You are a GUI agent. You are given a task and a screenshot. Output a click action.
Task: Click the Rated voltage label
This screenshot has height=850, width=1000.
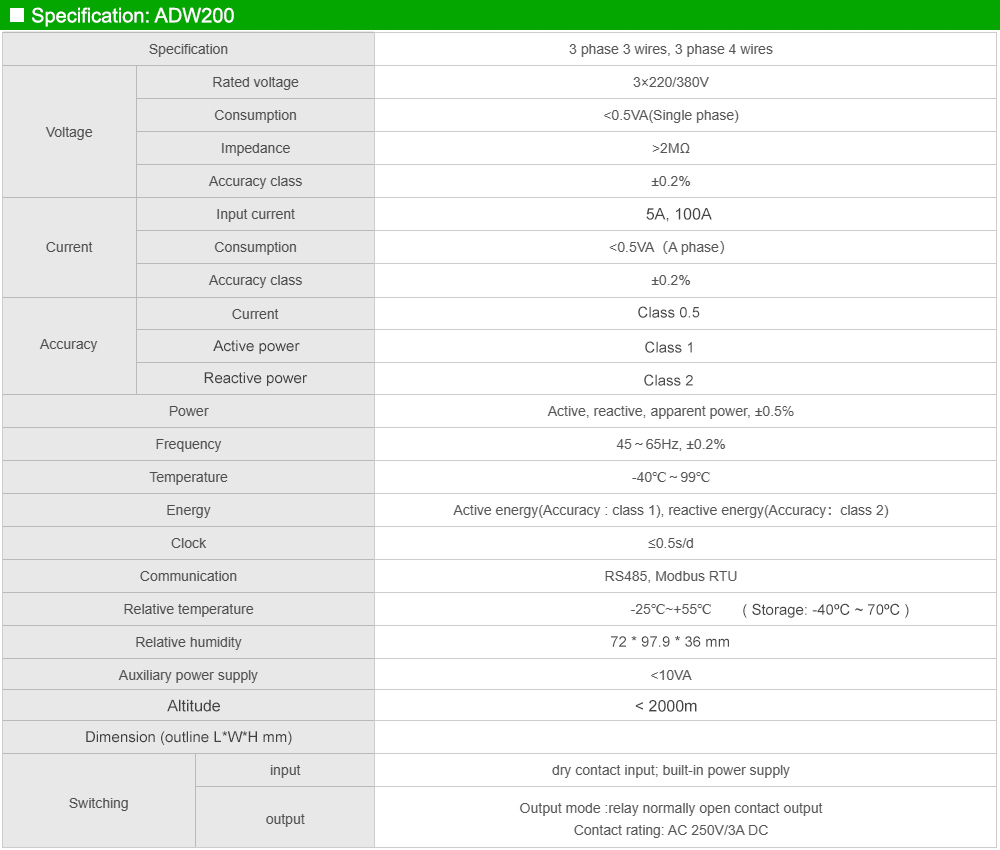(x=255, y=82)
